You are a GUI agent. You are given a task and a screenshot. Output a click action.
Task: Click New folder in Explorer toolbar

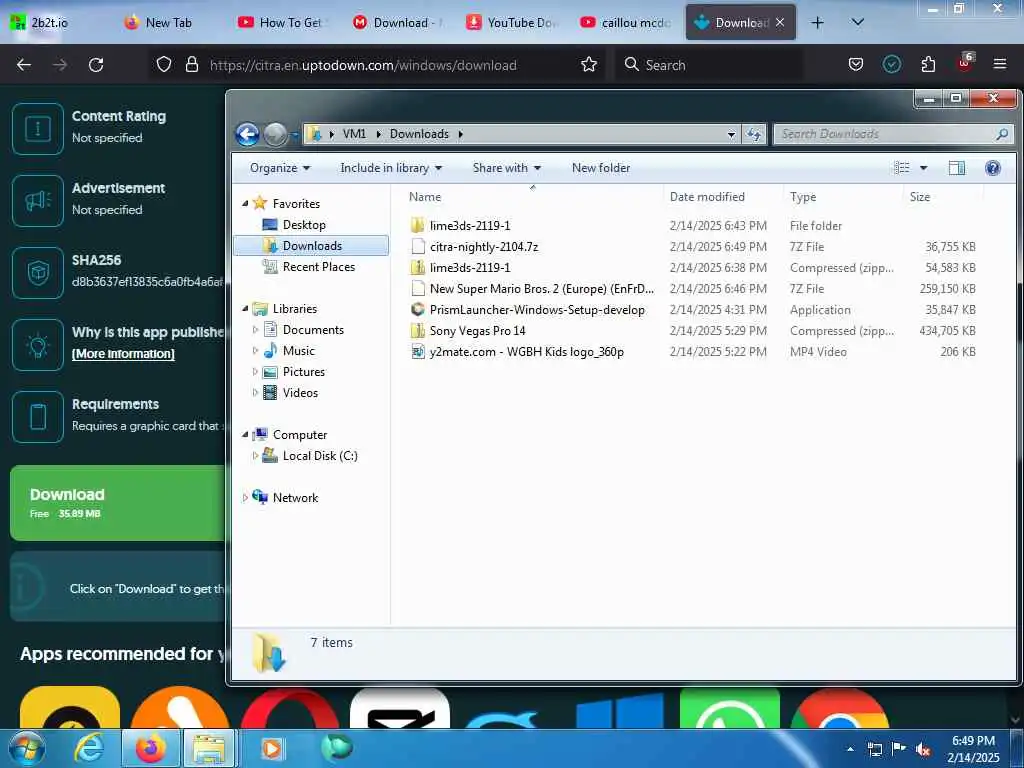pos(601,168)
